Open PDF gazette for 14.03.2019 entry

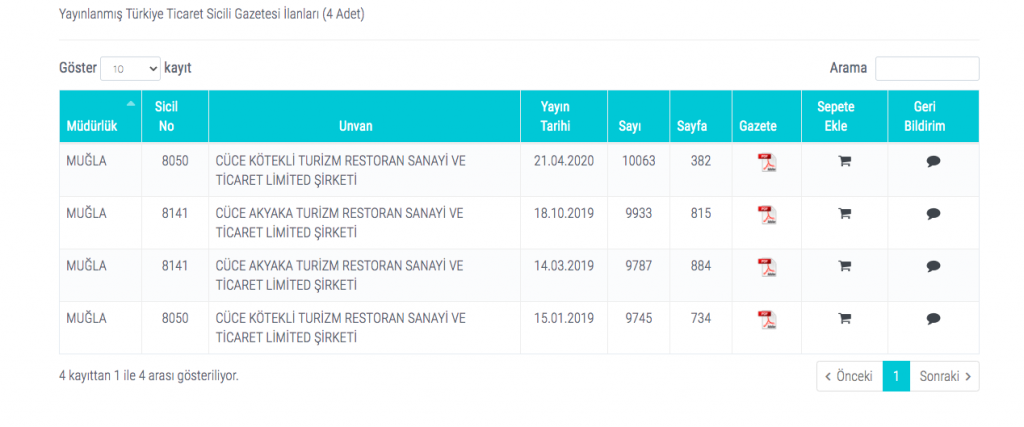pyautogui.click(x=767, y=268)
